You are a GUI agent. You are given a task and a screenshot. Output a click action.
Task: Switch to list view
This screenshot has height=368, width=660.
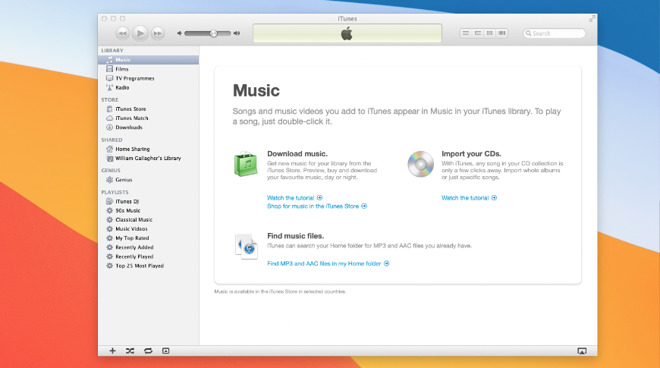click(x=466, y=33)
